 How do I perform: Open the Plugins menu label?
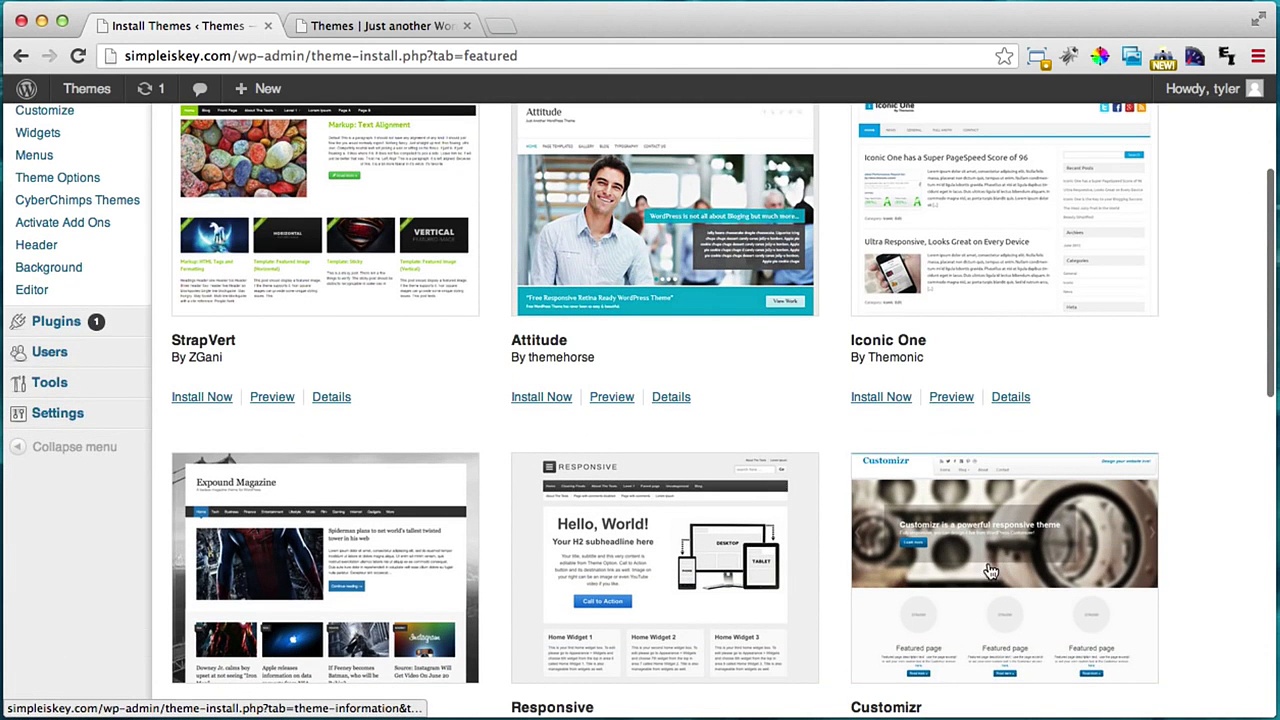tap(56, 321)
